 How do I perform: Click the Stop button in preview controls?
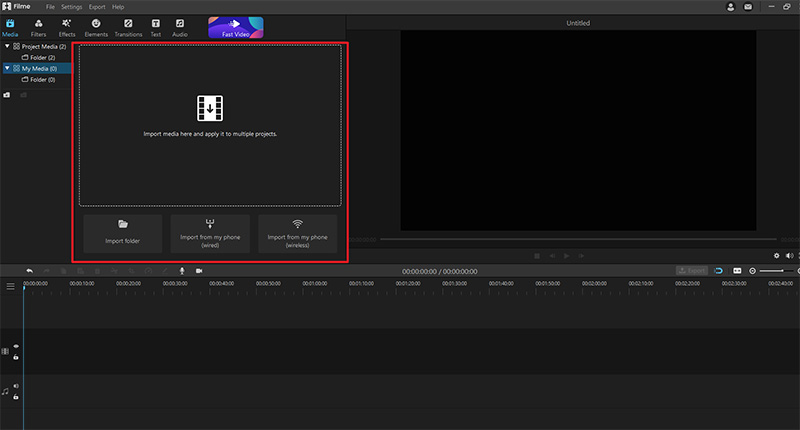[537, 256]
